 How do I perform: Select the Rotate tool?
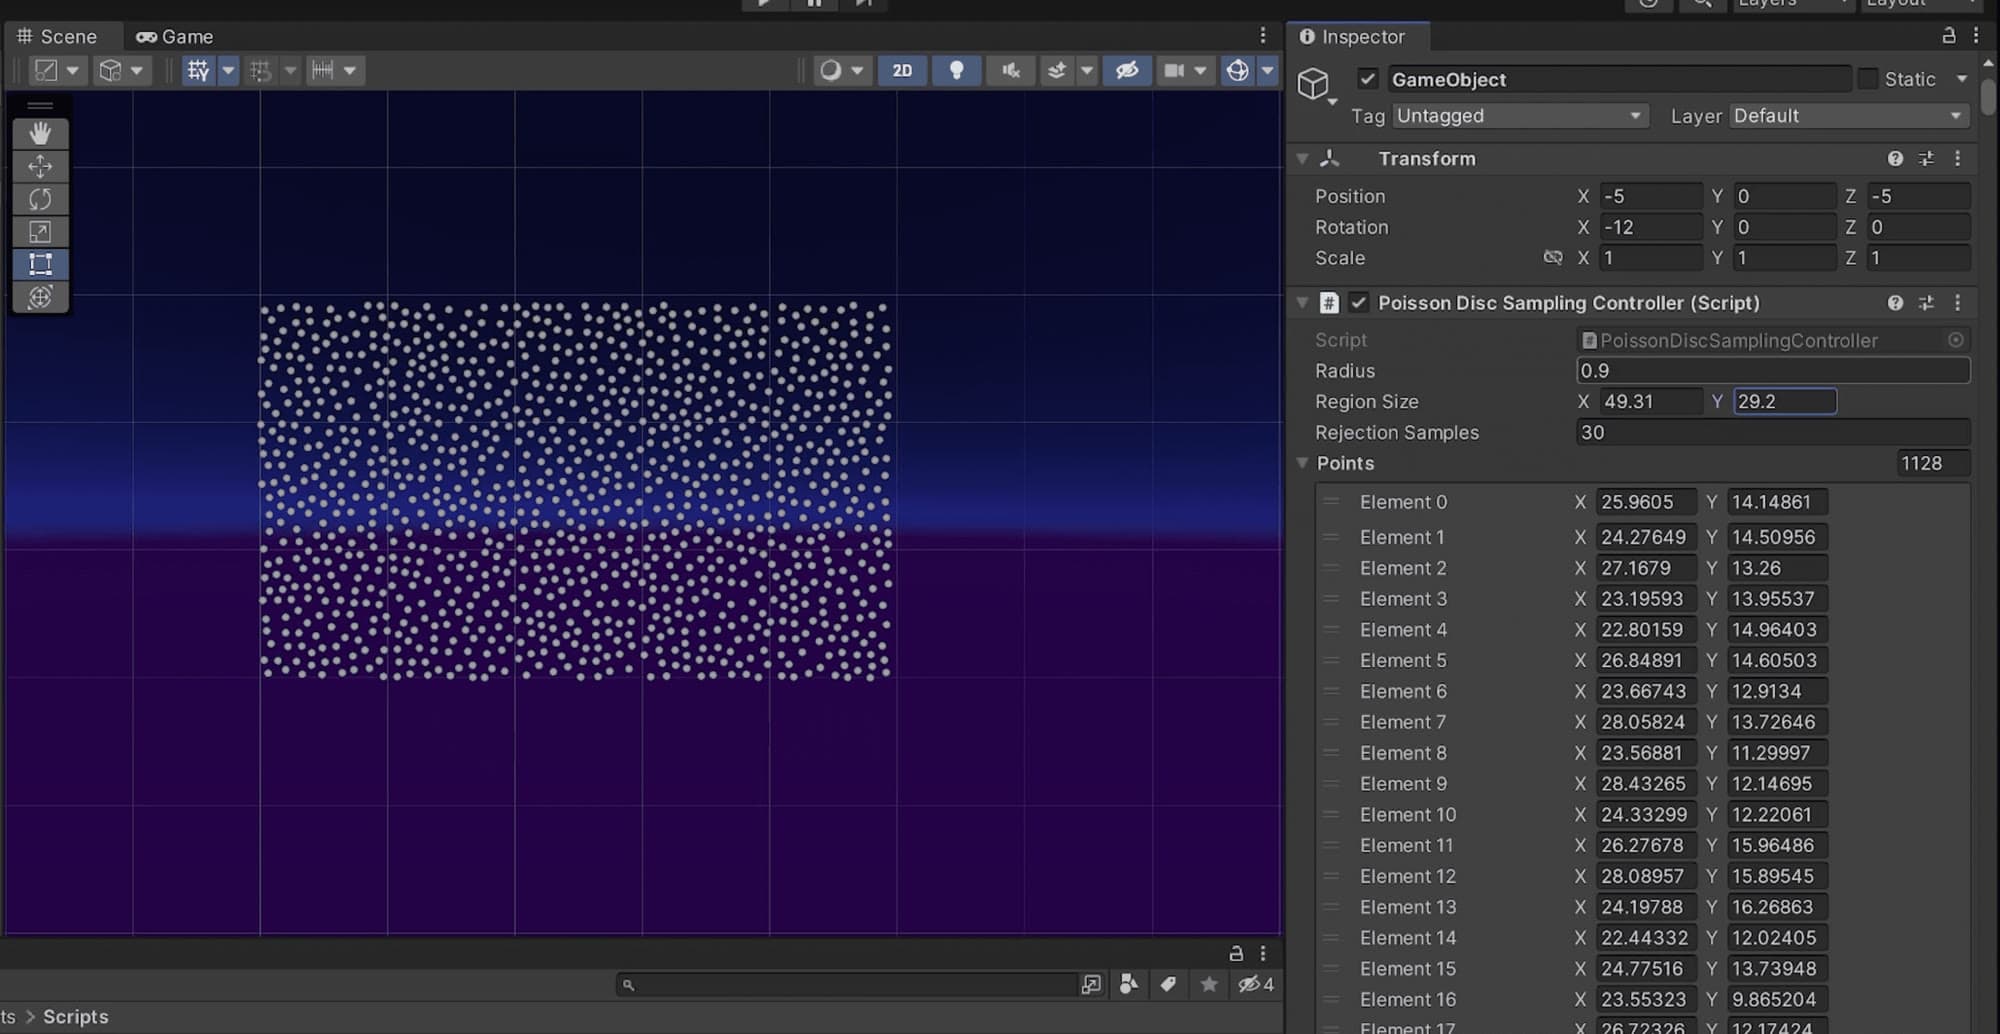click(x=40, y=199)
